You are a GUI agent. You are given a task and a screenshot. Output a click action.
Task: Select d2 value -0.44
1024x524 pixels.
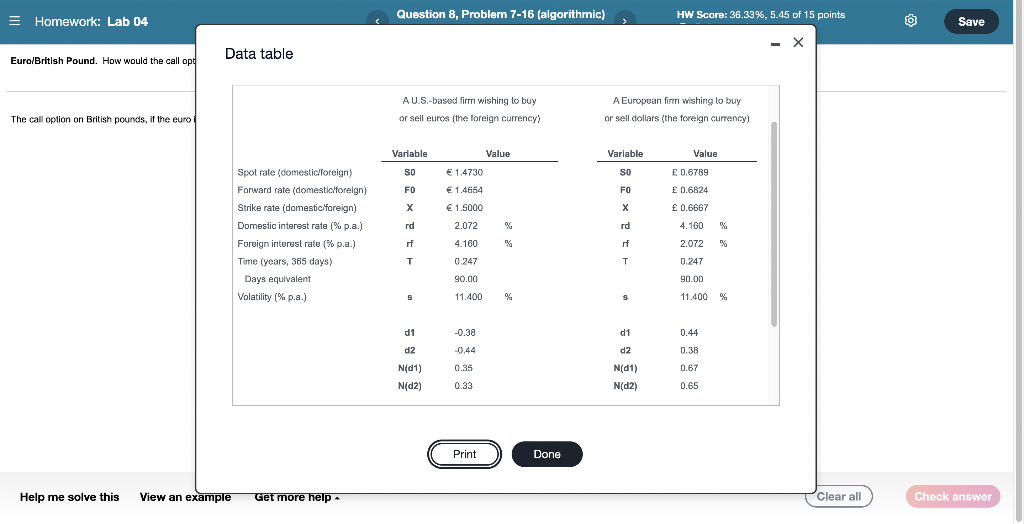click(x=464, y=350)
